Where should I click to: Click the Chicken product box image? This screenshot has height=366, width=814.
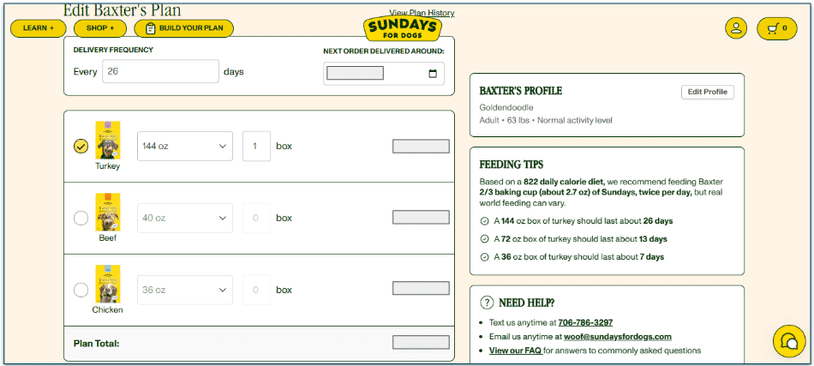107,284
